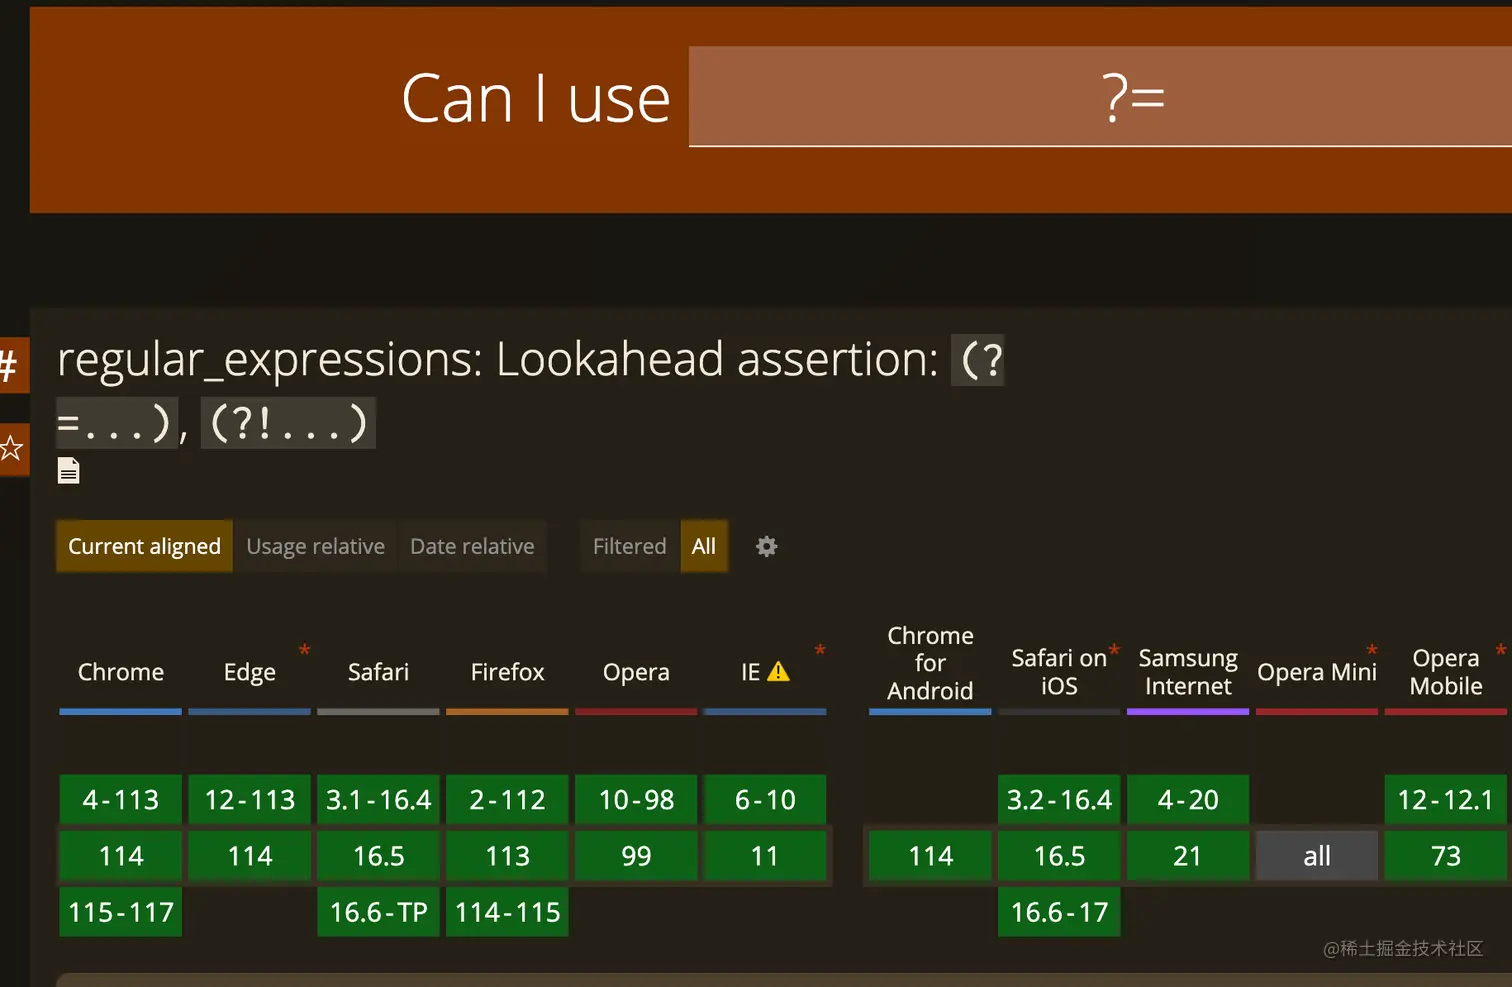Select Firefox 114-115 cell
The height and width of the screenshot is (987, 1512).
[x=507, y=912]
